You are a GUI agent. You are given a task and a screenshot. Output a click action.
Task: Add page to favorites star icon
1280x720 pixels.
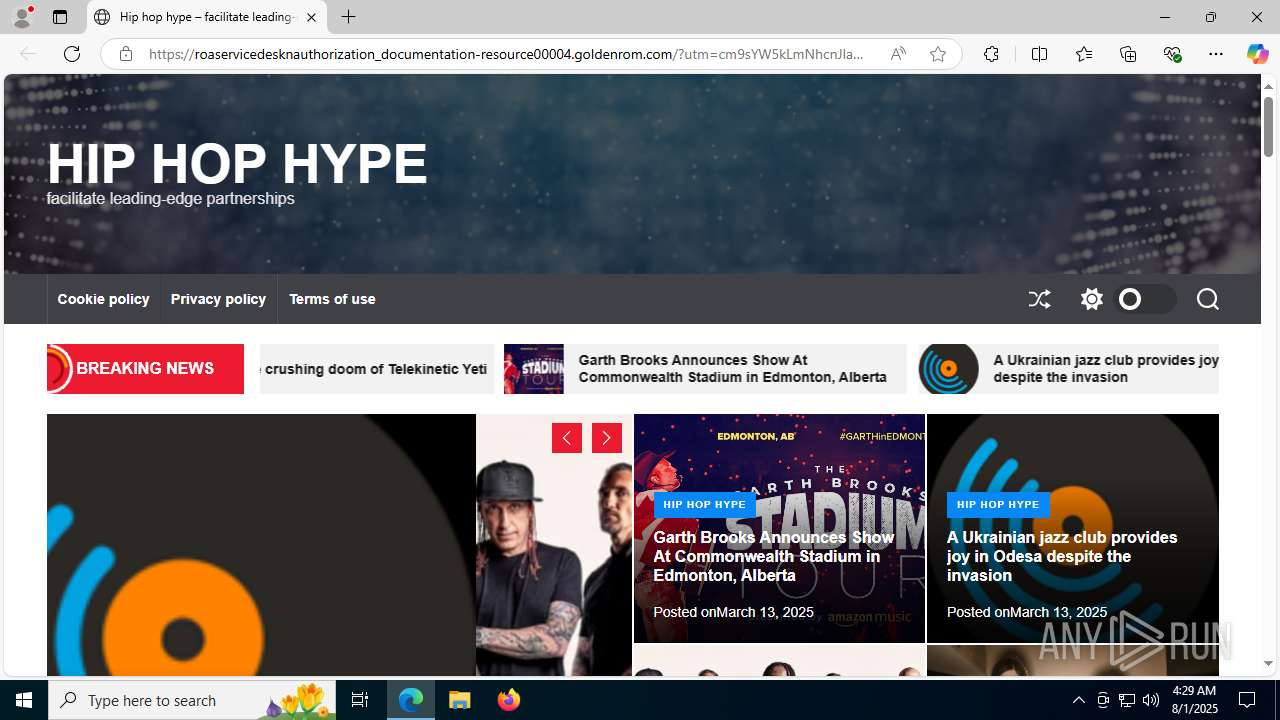[938, 54]
